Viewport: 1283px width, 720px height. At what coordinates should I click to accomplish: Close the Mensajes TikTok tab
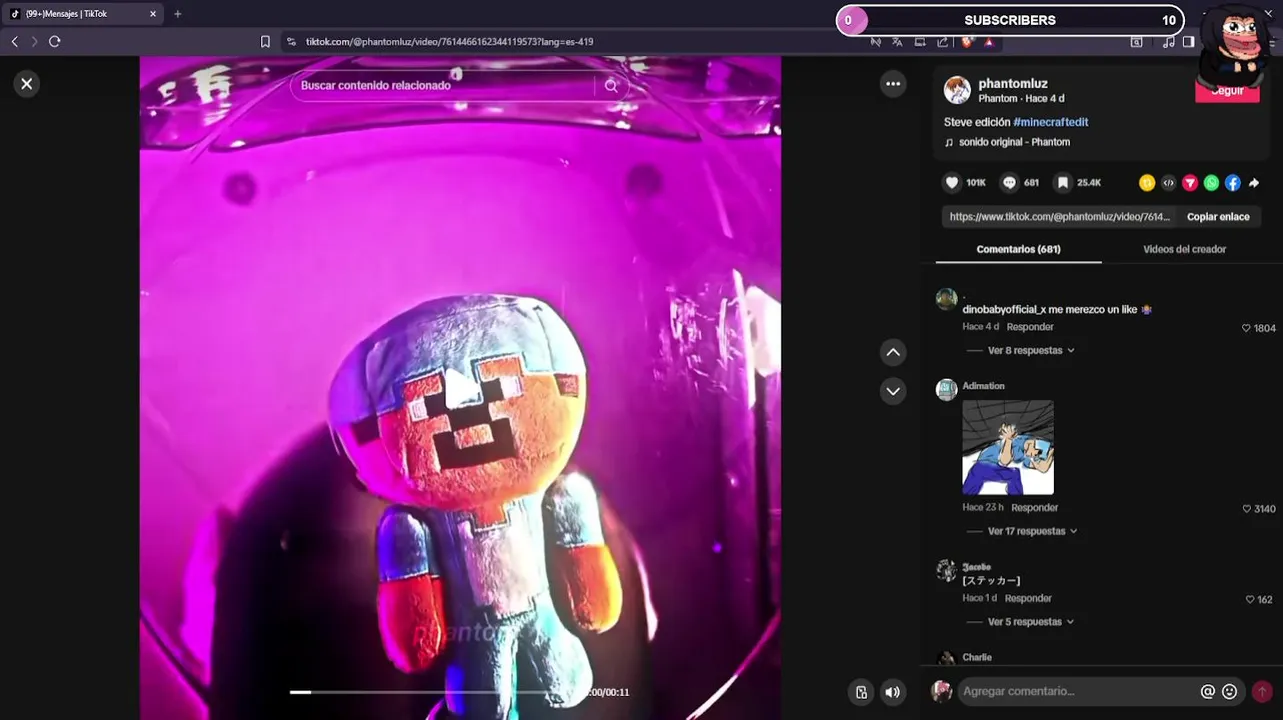click(153, 14)
